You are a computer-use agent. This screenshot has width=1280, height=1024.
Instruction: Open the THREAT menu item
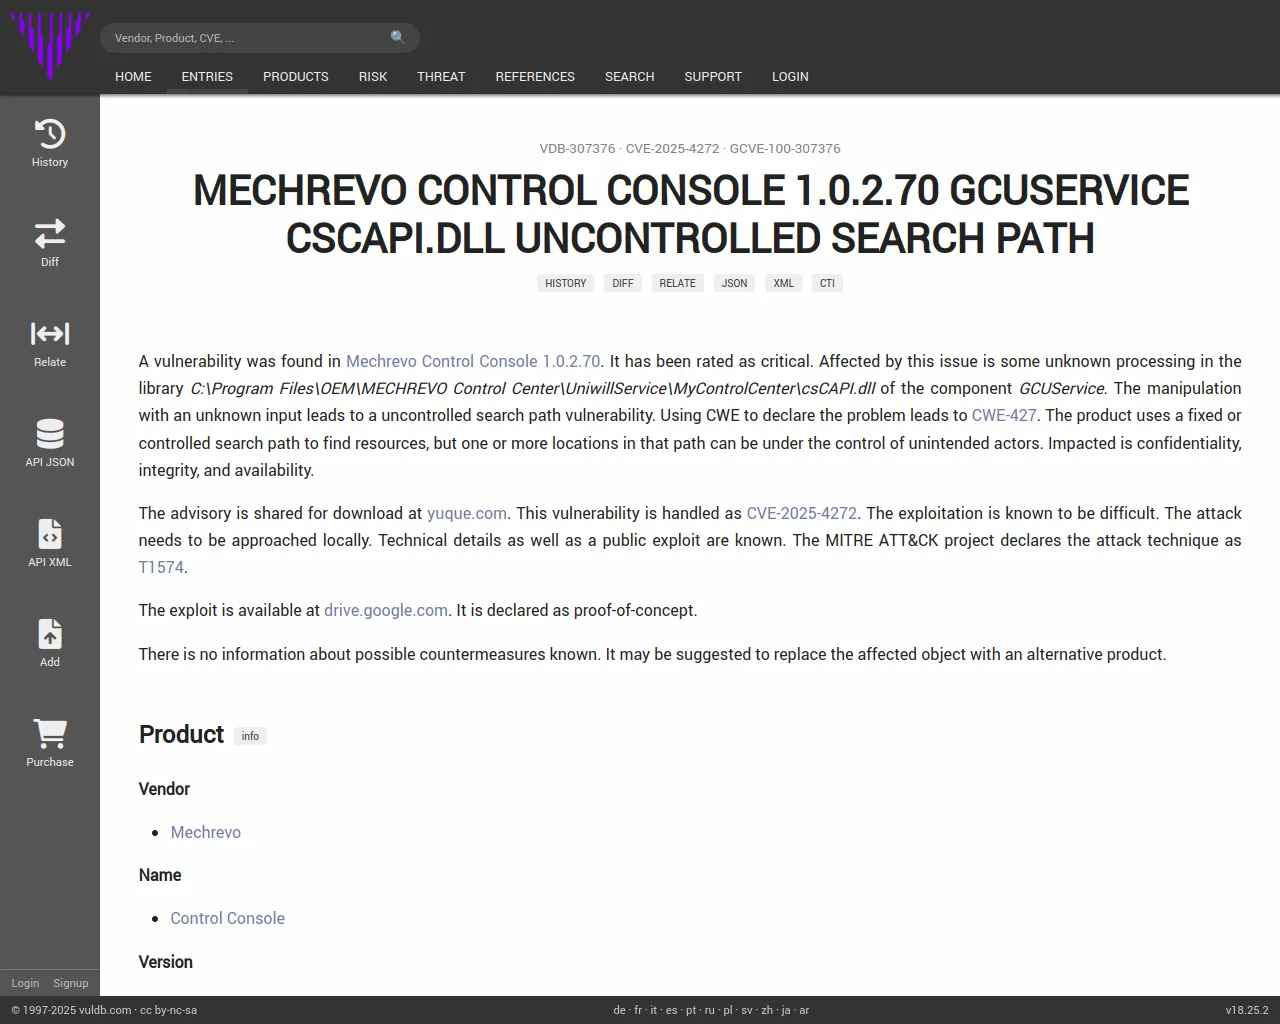[x=441, y=76]
